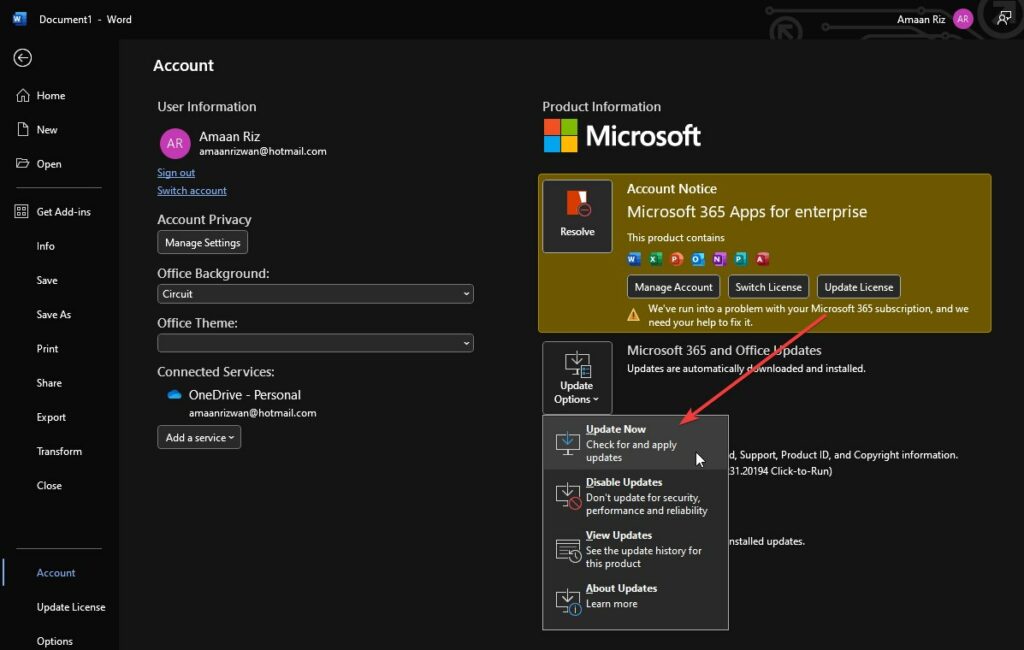Open Update License in the sidebar
Screen dimensions: 1024x650
pyautogui.click(x=71, y=607)
